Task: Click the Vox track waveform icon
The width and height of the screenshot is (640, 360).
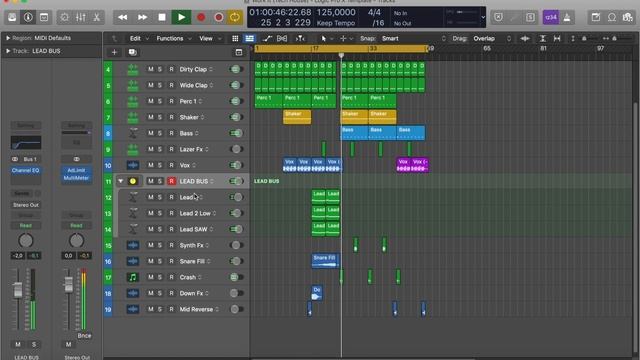Action: 133,165
